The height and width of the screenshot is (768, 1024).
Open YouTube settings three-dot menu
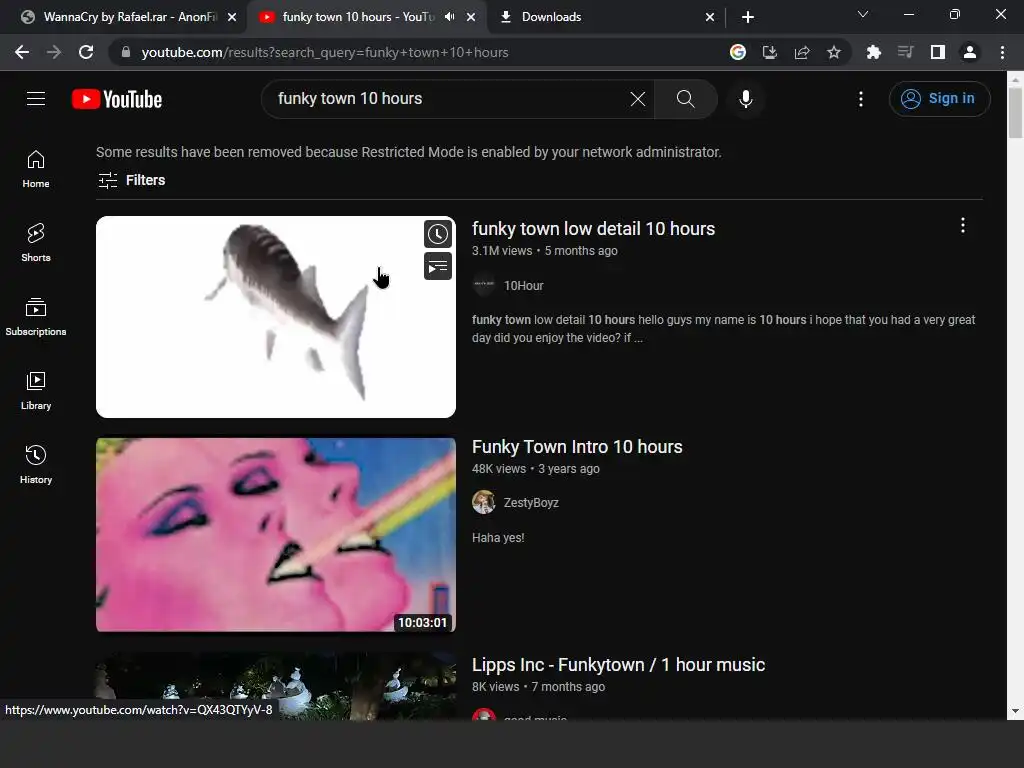coord(861,99)
